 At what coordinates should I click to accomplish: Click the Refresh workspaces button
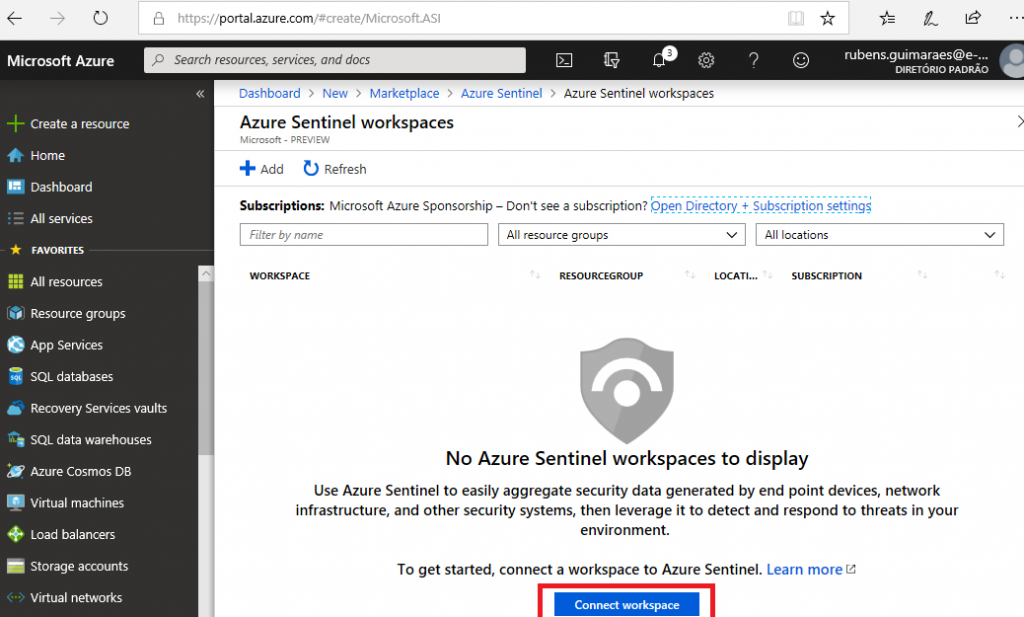pyautogui.click(x=335, y=169)
